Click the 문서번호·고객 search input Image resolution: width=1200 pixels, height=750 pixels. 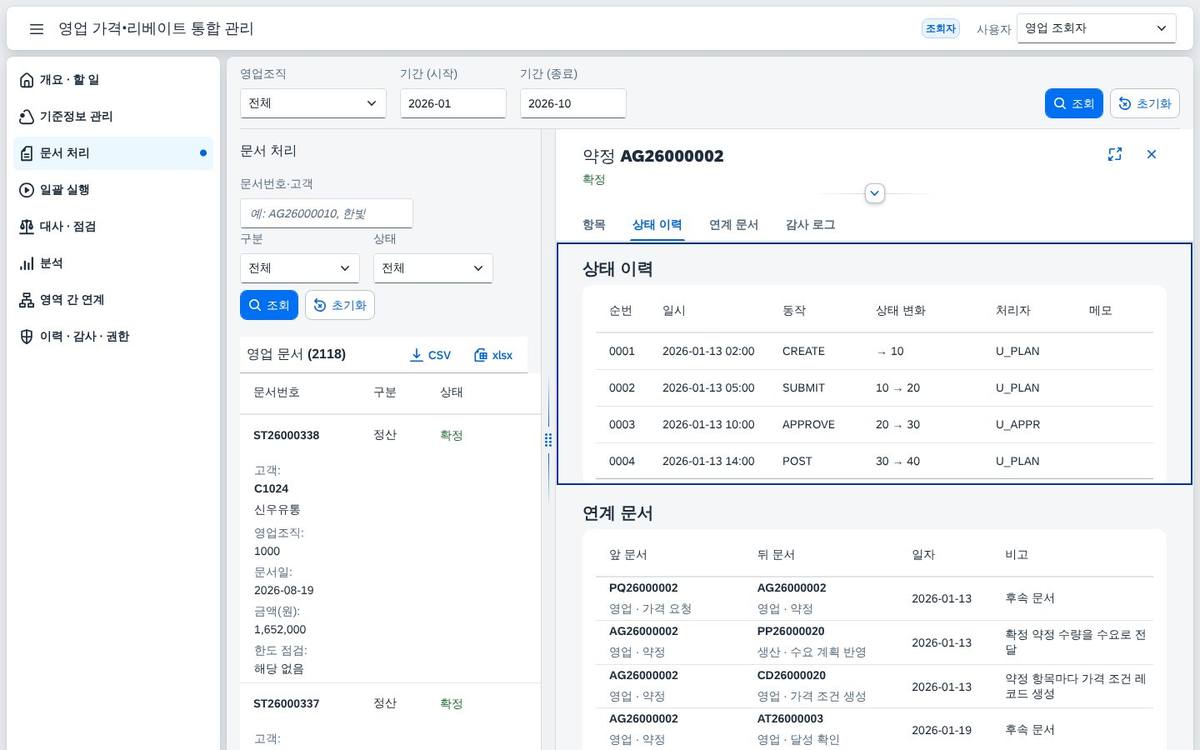[326, 213]
